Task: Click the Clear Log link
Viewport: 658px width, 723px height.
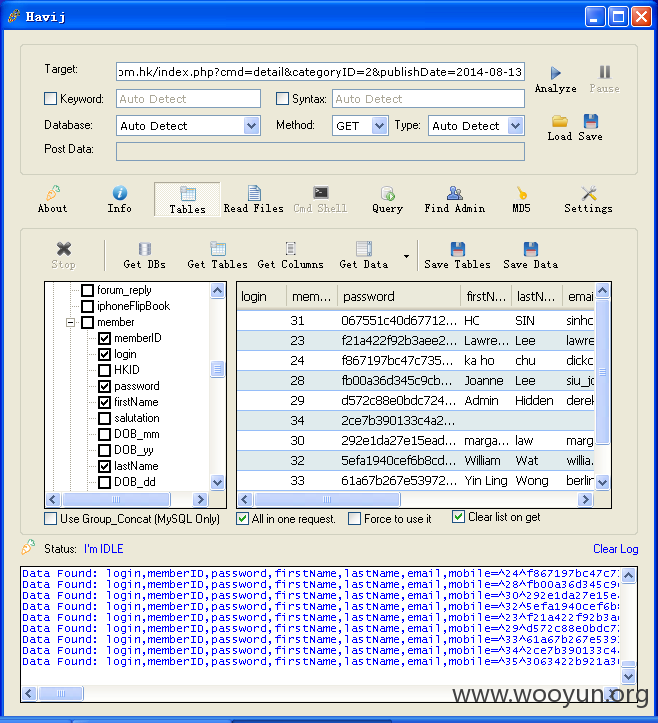Action: [616, 549]
